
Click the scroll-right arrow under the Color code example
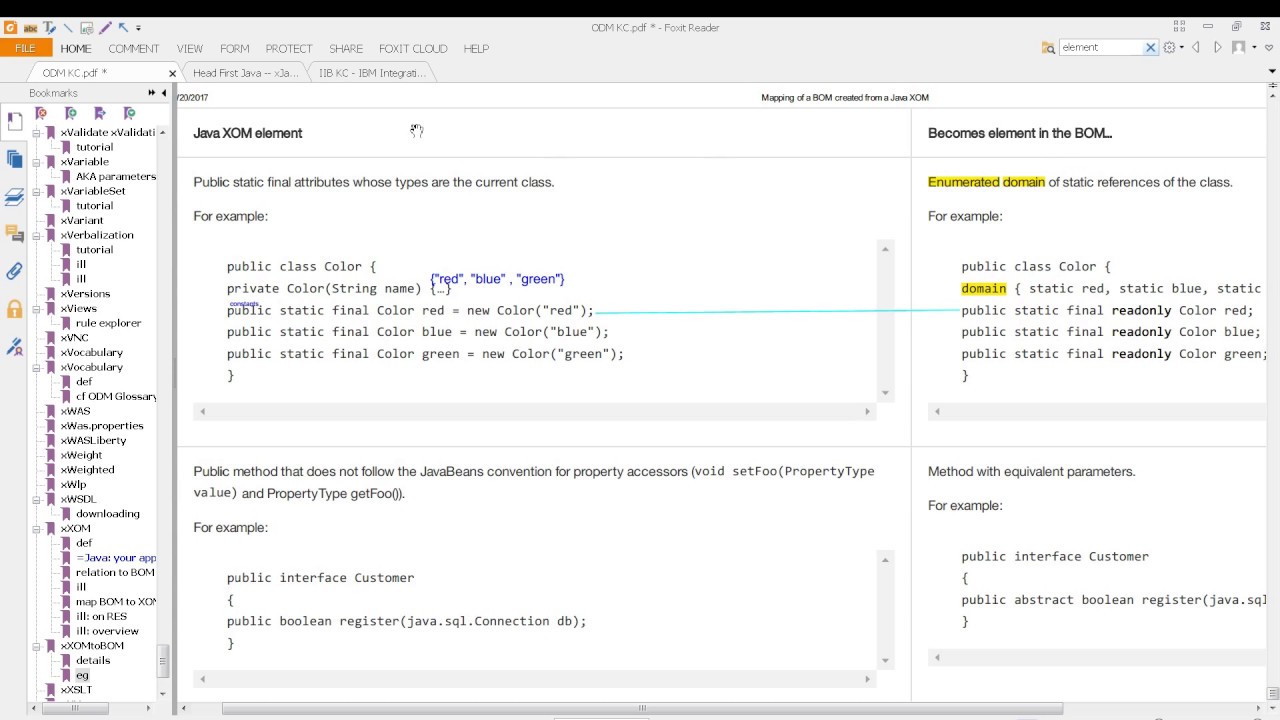(x=867, y=411)
